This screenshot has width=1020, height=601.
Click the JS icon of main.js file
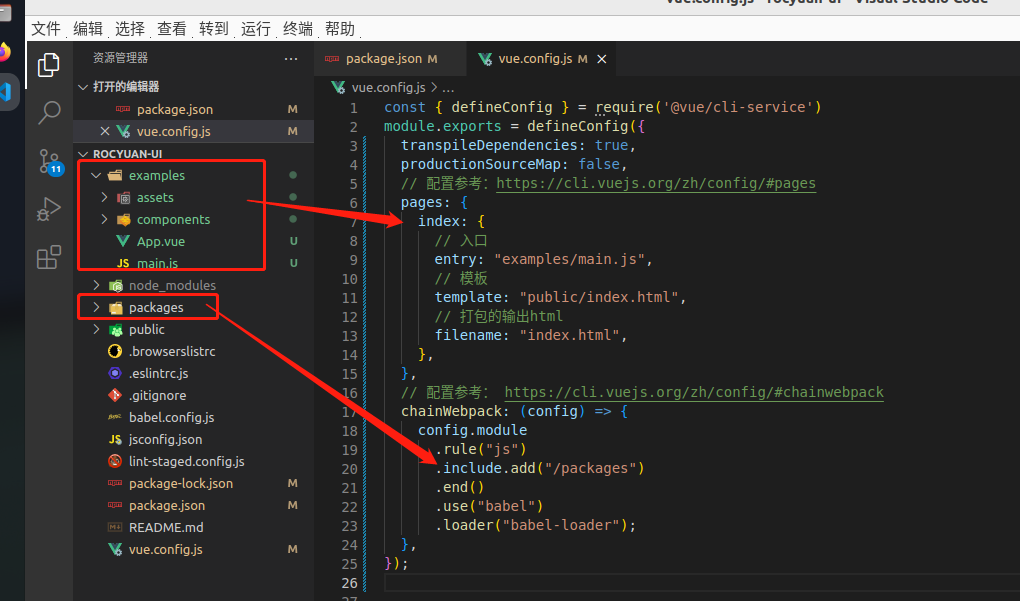pyautogui.click(x=122, y=263)
